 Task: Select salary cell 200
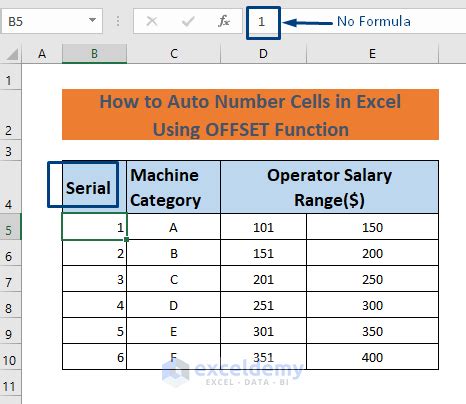372,253
